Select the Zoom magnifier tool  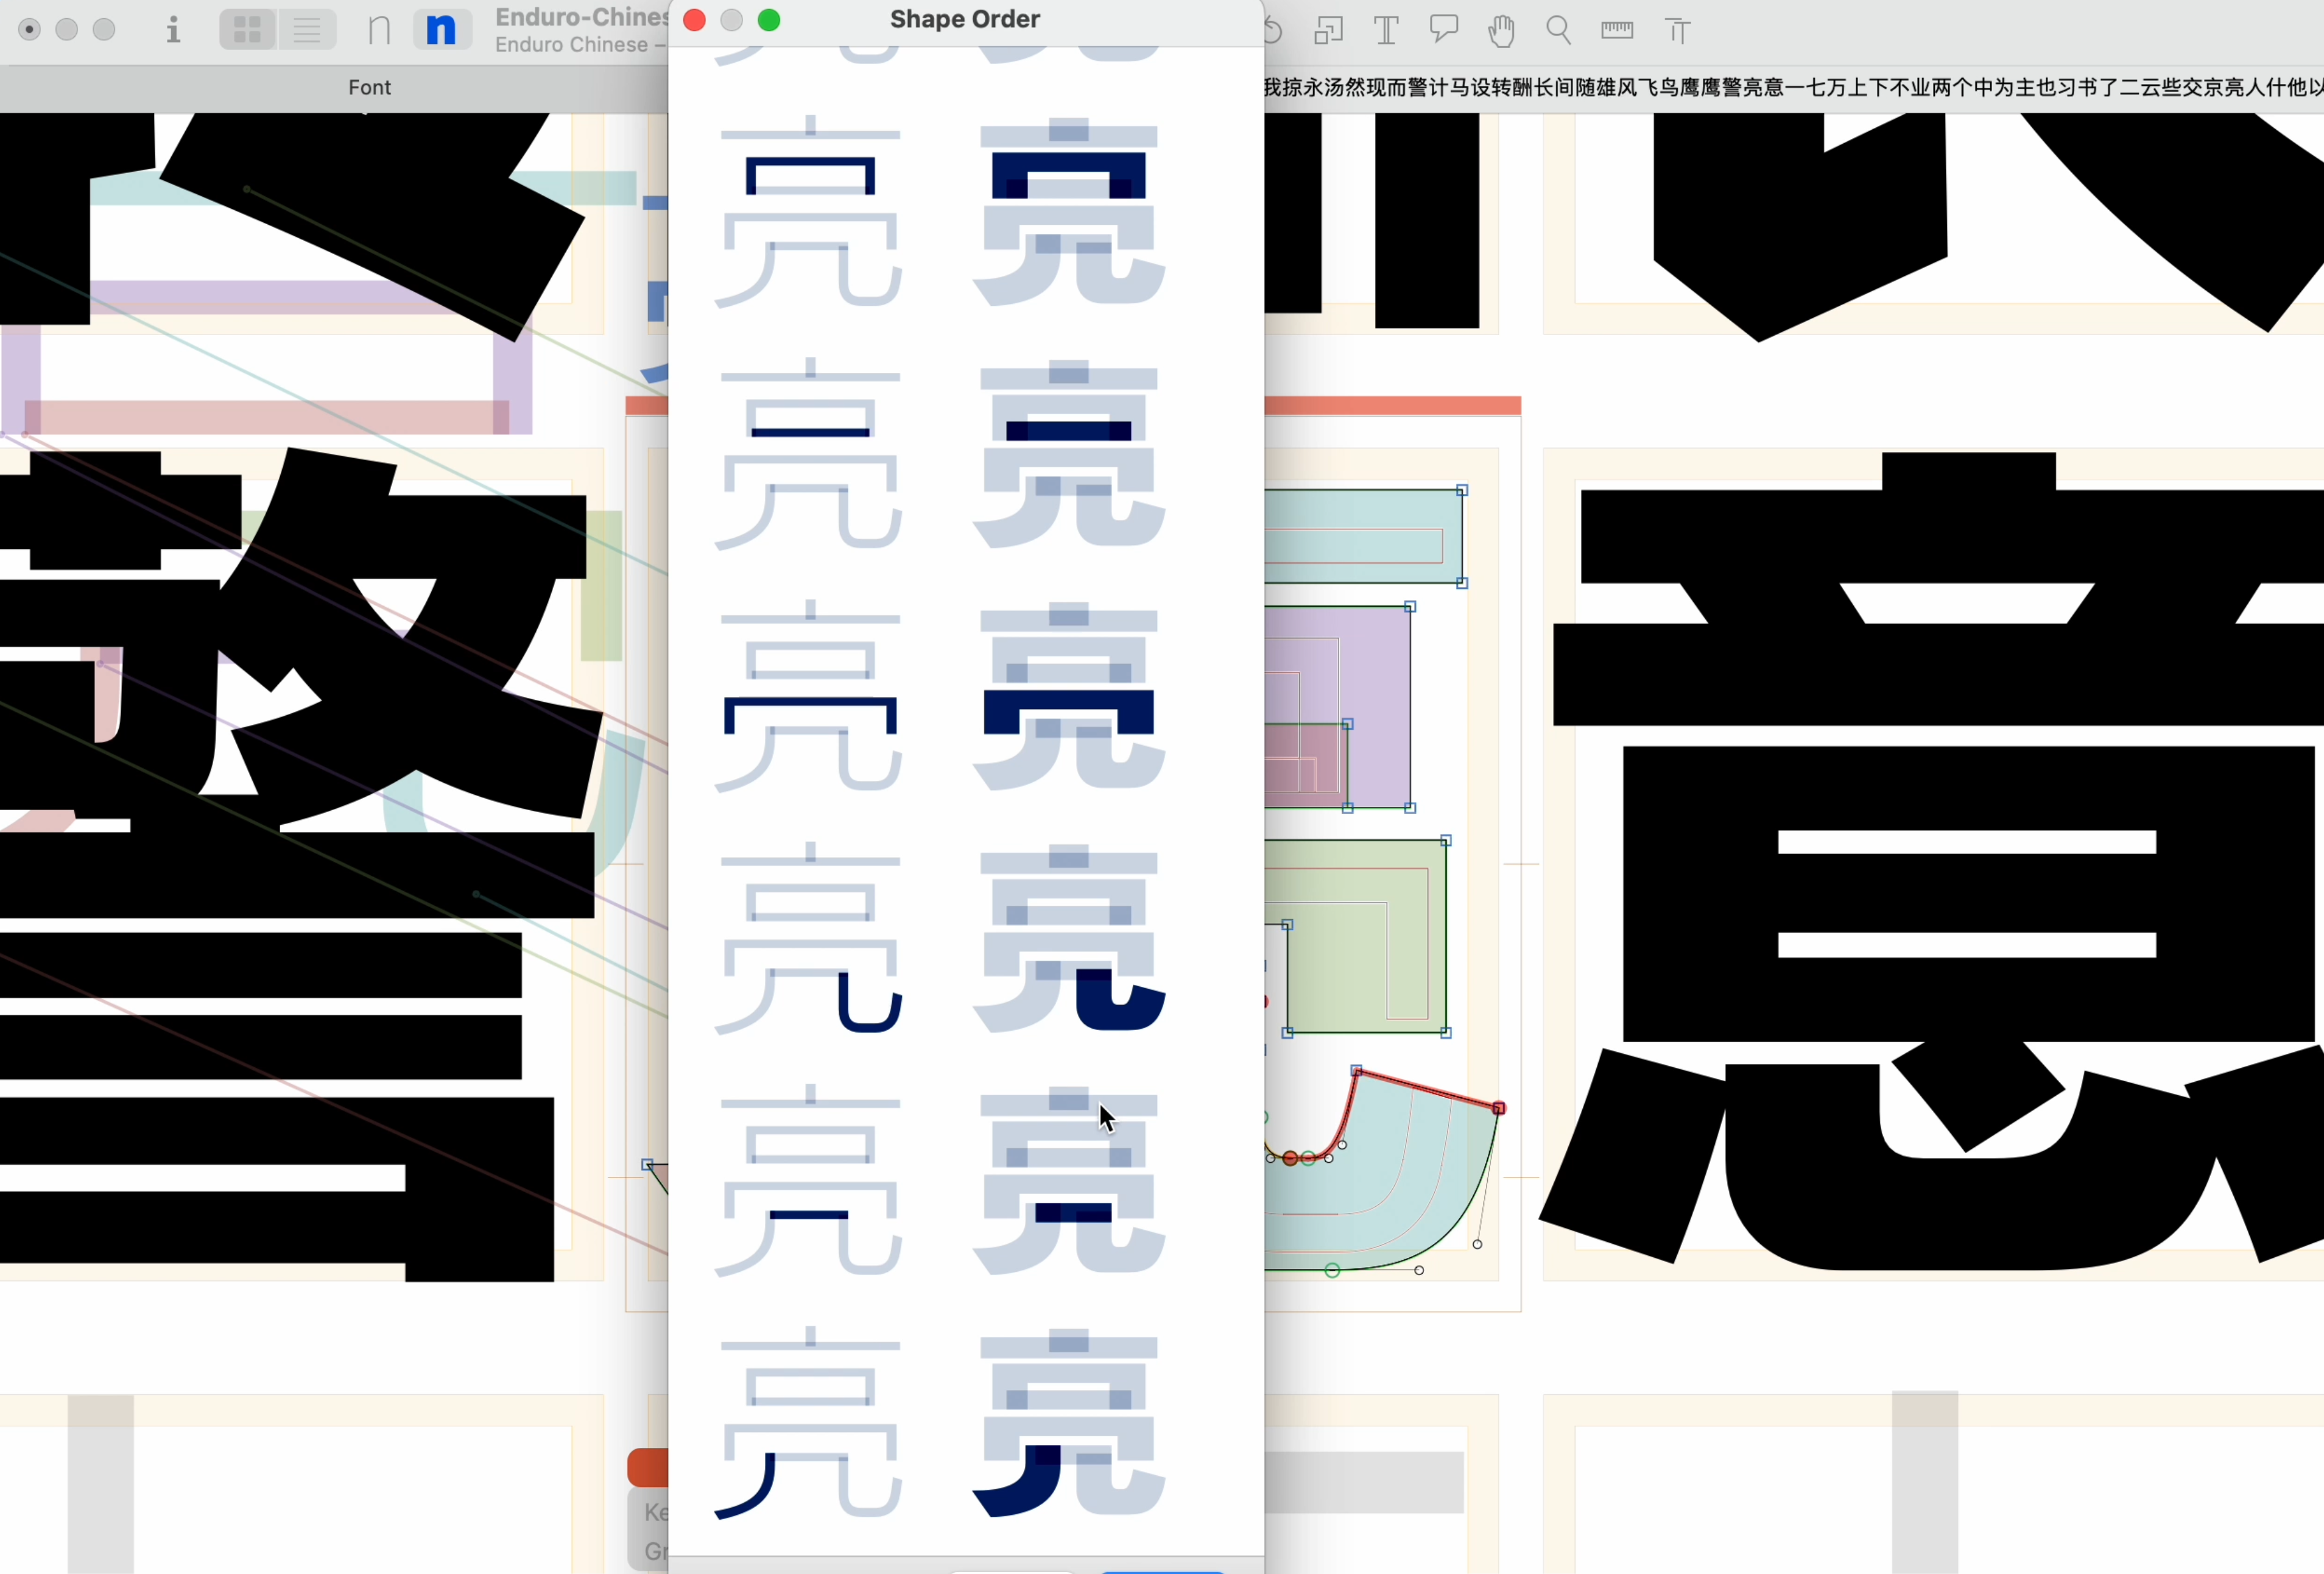point(1558,31)
